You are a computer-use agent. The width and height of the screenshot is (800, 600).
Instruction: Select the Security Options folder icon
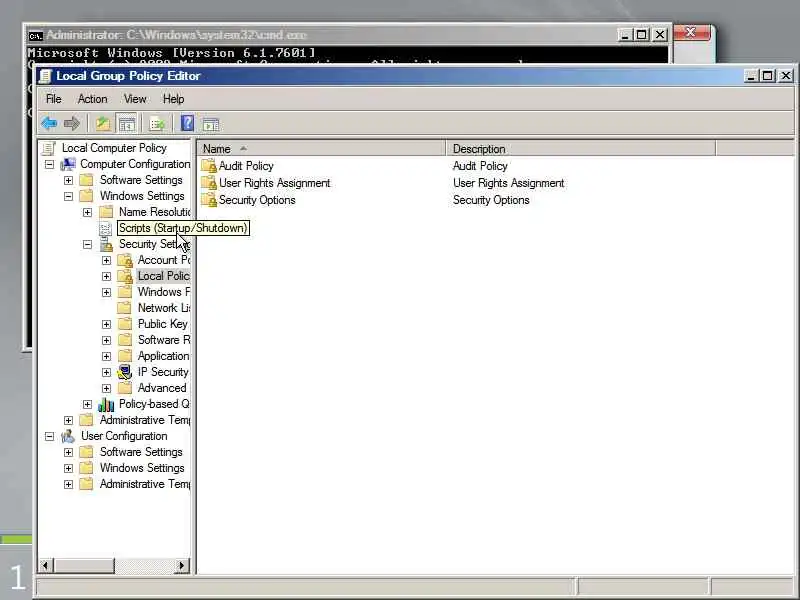click(209, 200)
